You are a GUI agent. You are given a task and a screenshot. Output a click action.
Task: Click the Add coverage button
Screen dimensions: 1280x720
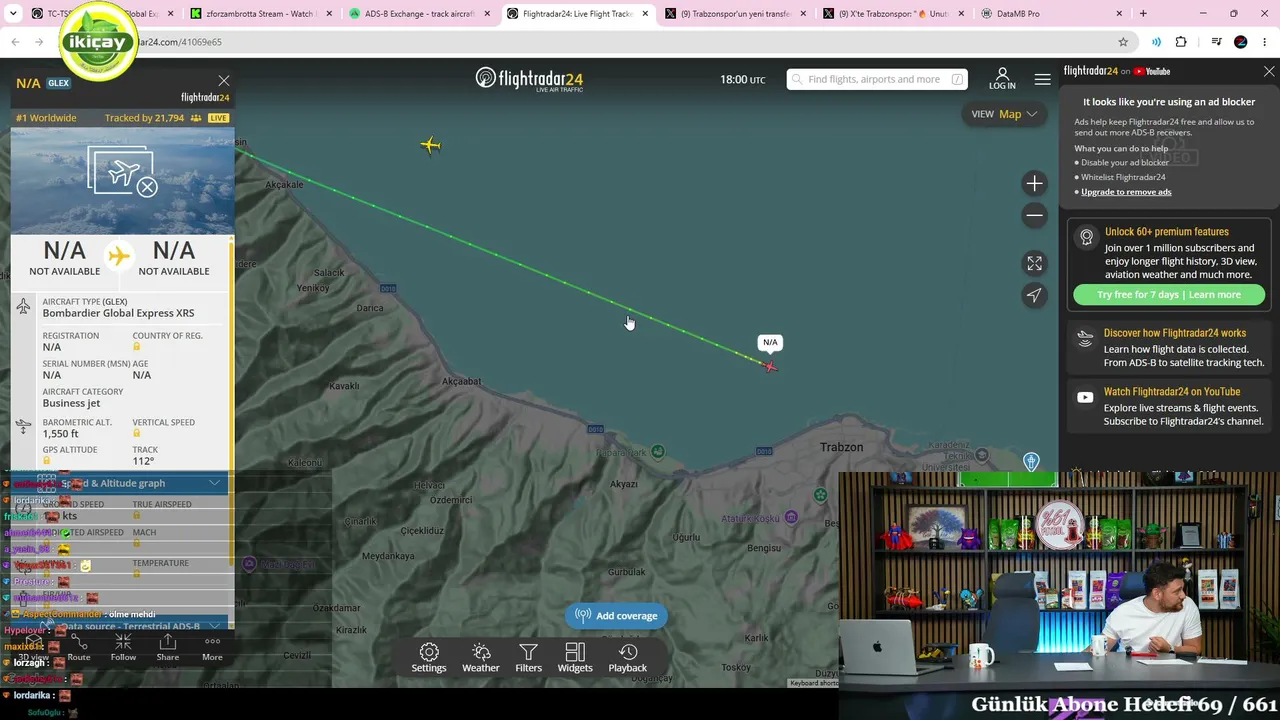pos(616,616)
